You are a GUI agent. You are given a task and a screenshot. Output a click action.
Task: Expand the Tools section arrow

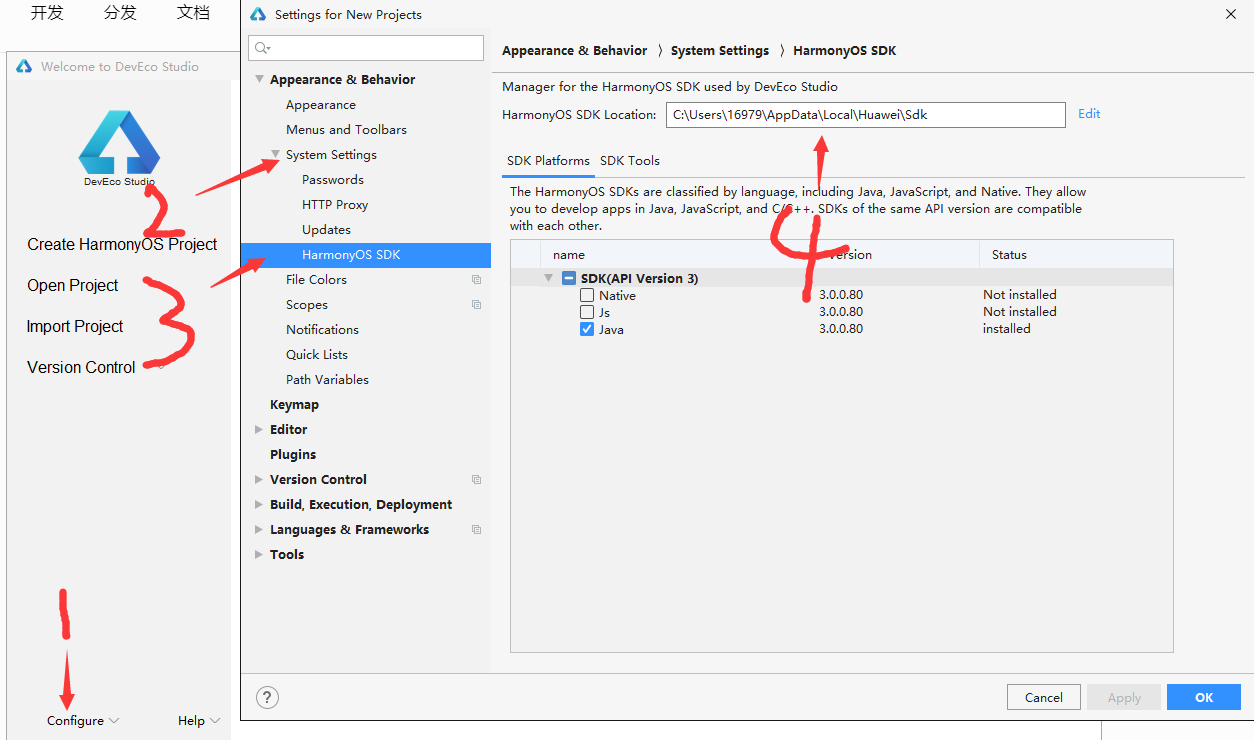(x=259, y=555)
